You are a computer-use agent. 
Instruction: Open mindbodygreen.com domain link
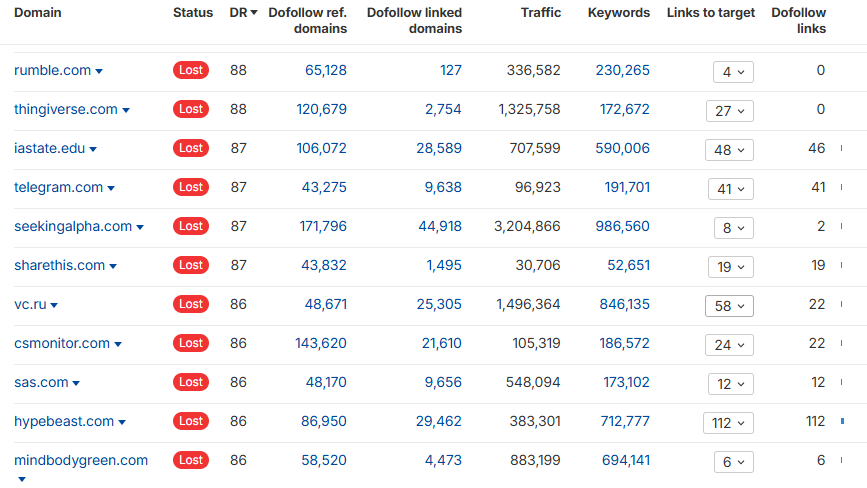click(81, 460)
